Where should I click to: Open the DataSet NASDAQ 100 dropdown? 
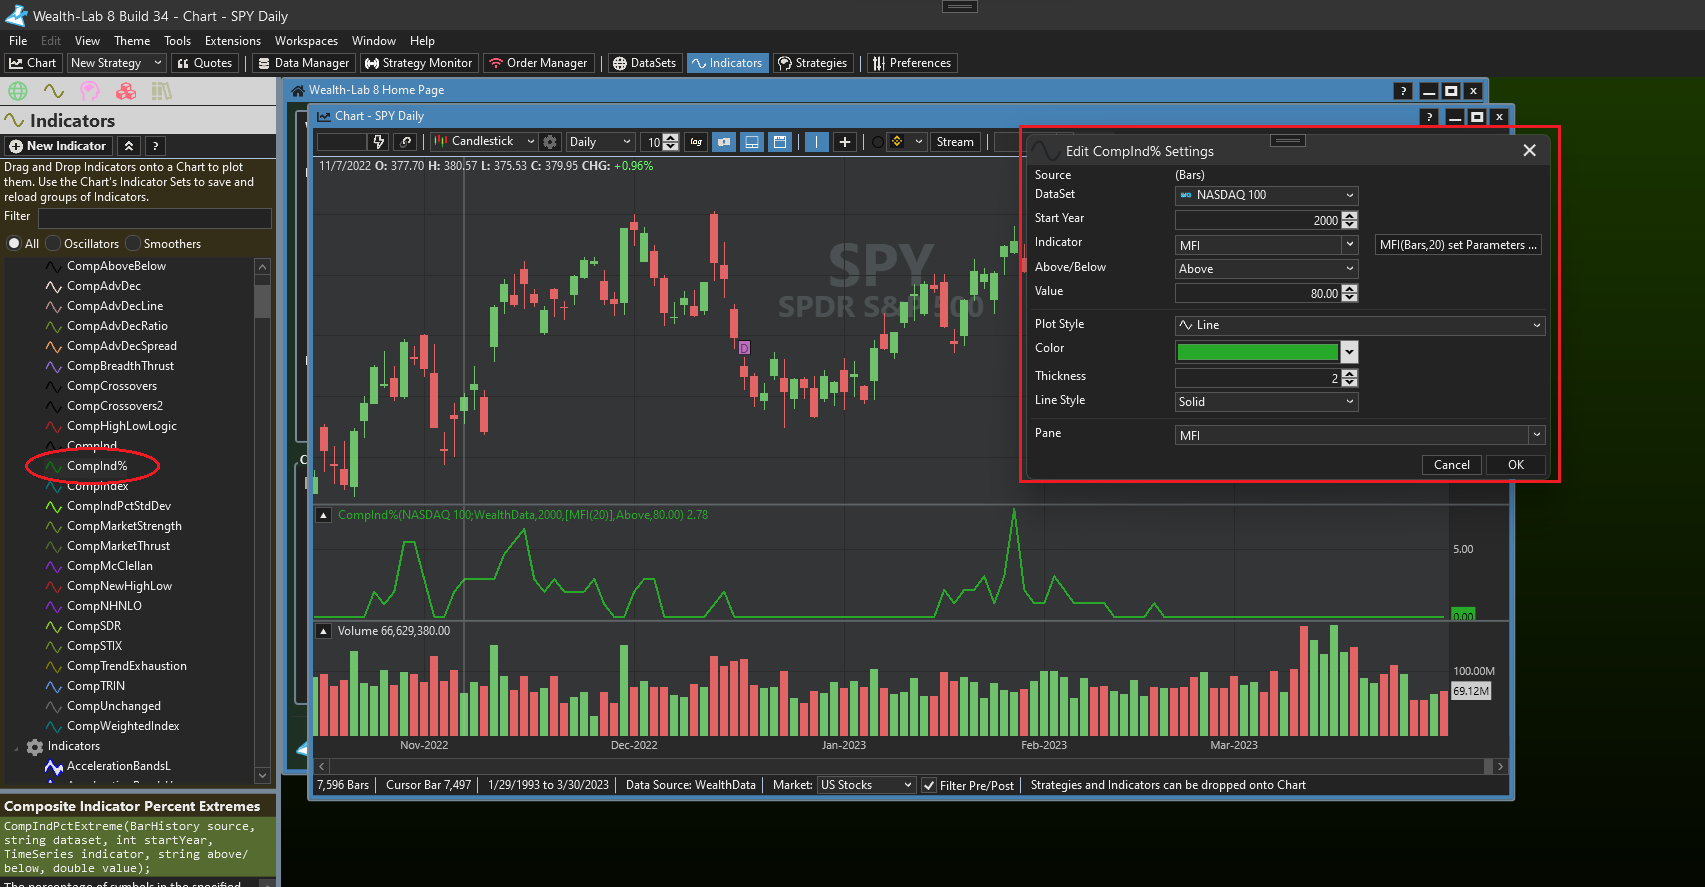(1266, 195)
